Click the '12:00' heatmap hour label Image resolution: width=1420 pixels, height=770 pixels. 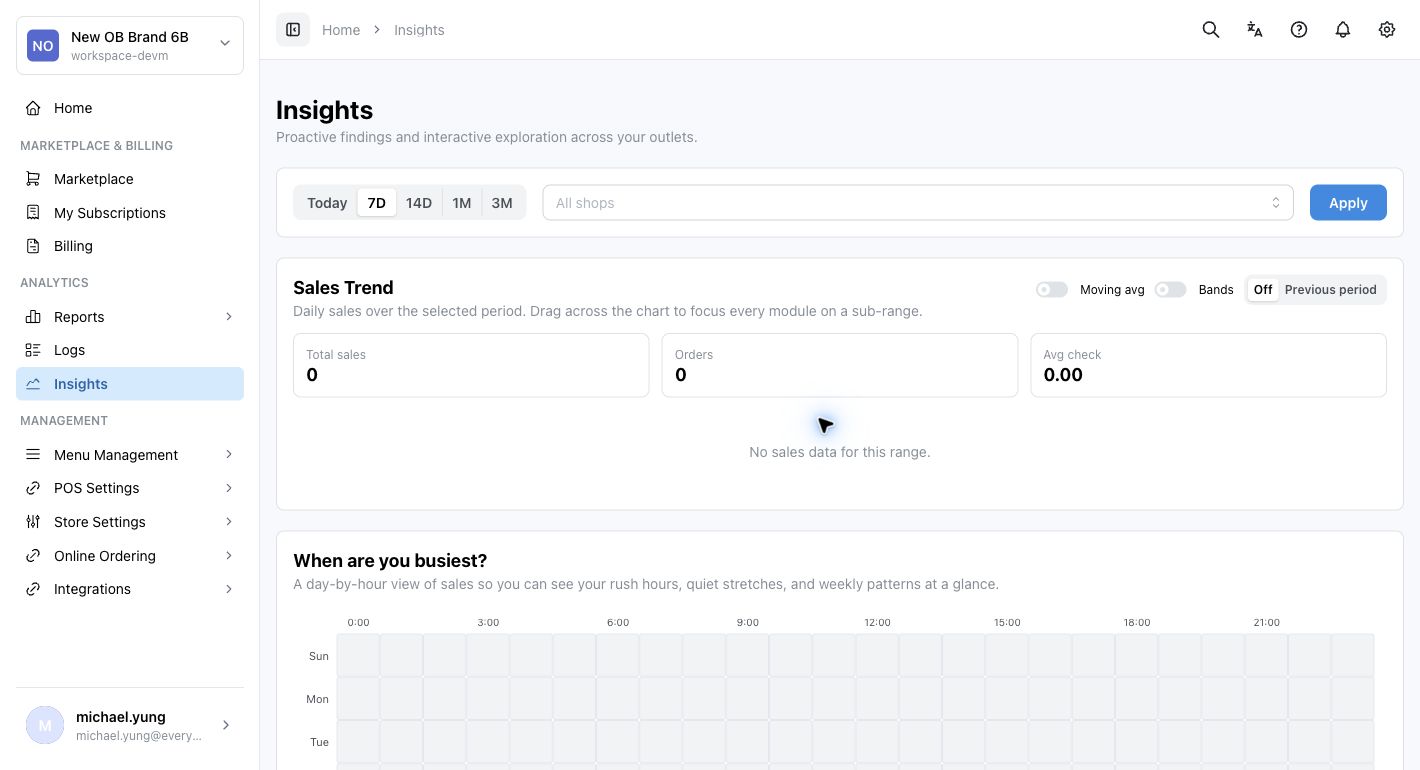click(x=878, y=622)
